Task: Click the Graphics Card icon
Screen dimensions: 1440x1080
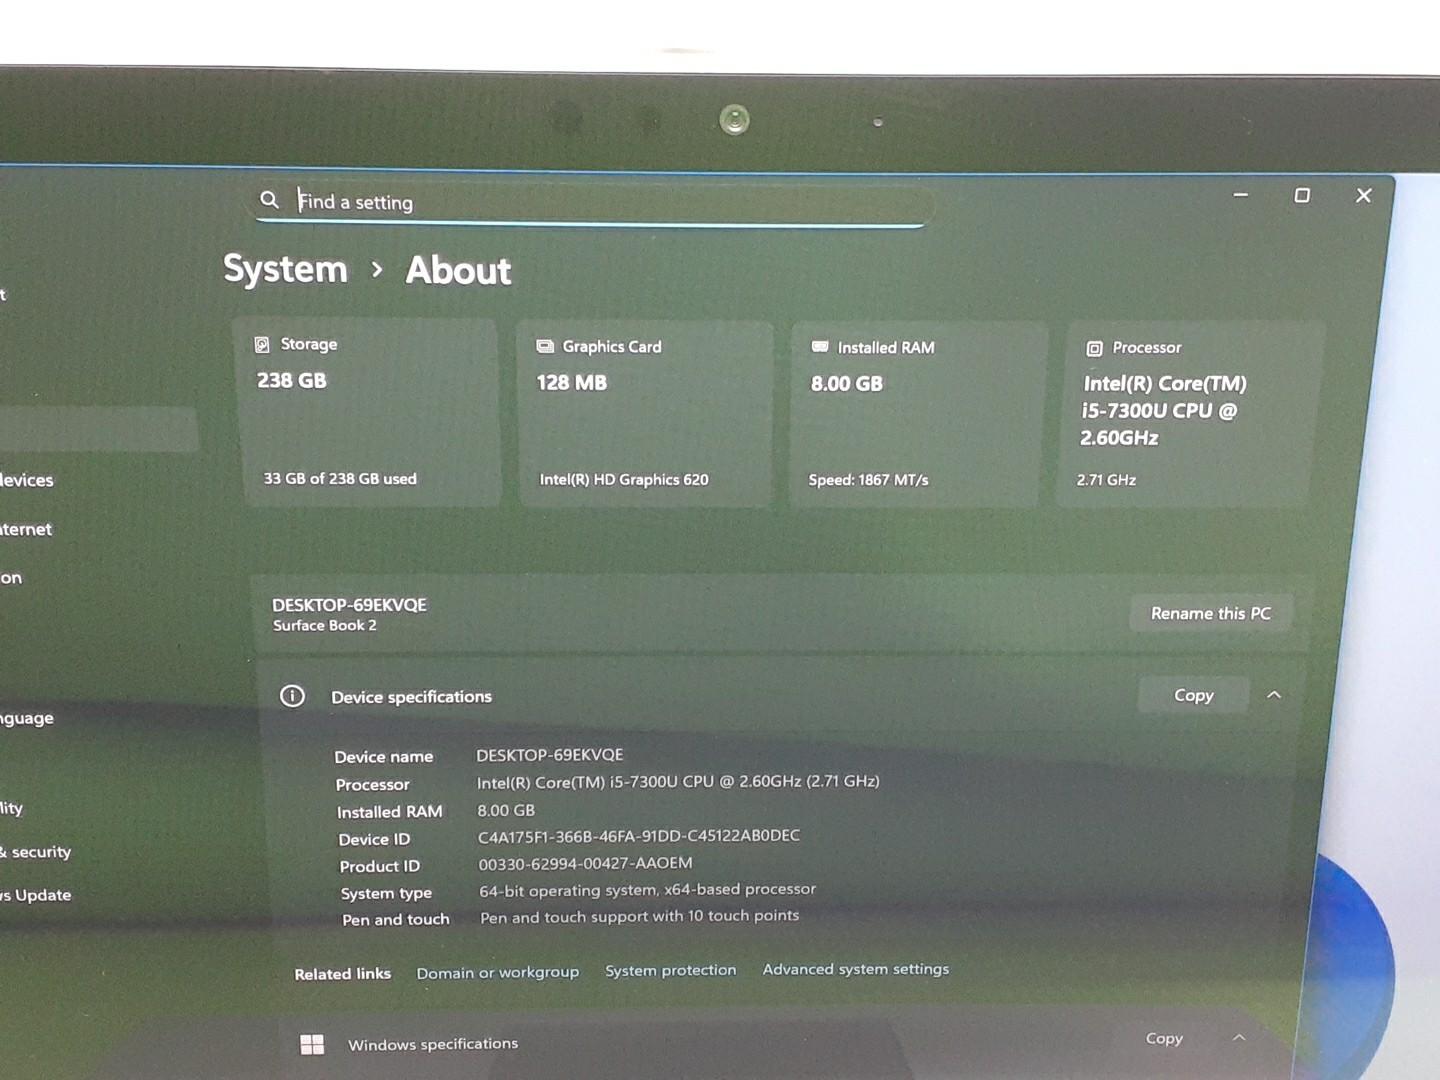Action: coord(545,346)
